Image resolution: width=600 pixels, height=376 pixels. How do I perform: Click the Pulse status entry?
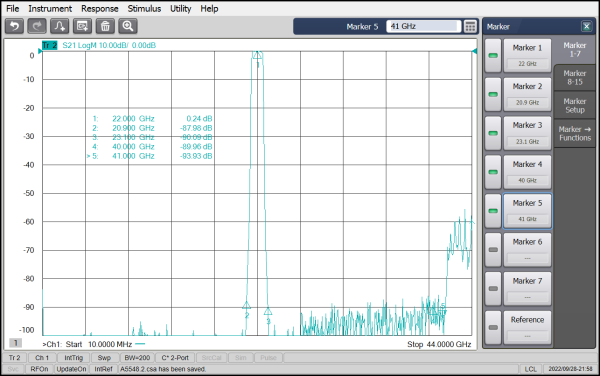point(268,358)
